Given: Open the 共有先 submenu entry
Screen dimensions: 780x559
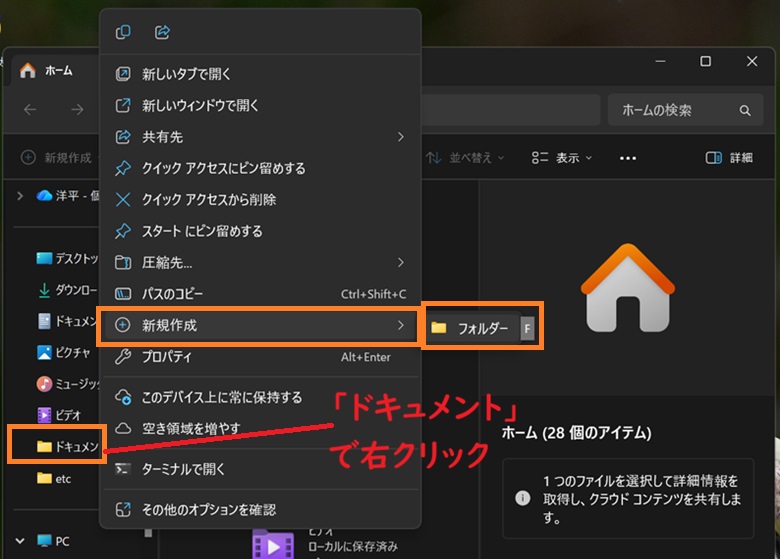Looking at the screenshot, I should coord(260,137).
